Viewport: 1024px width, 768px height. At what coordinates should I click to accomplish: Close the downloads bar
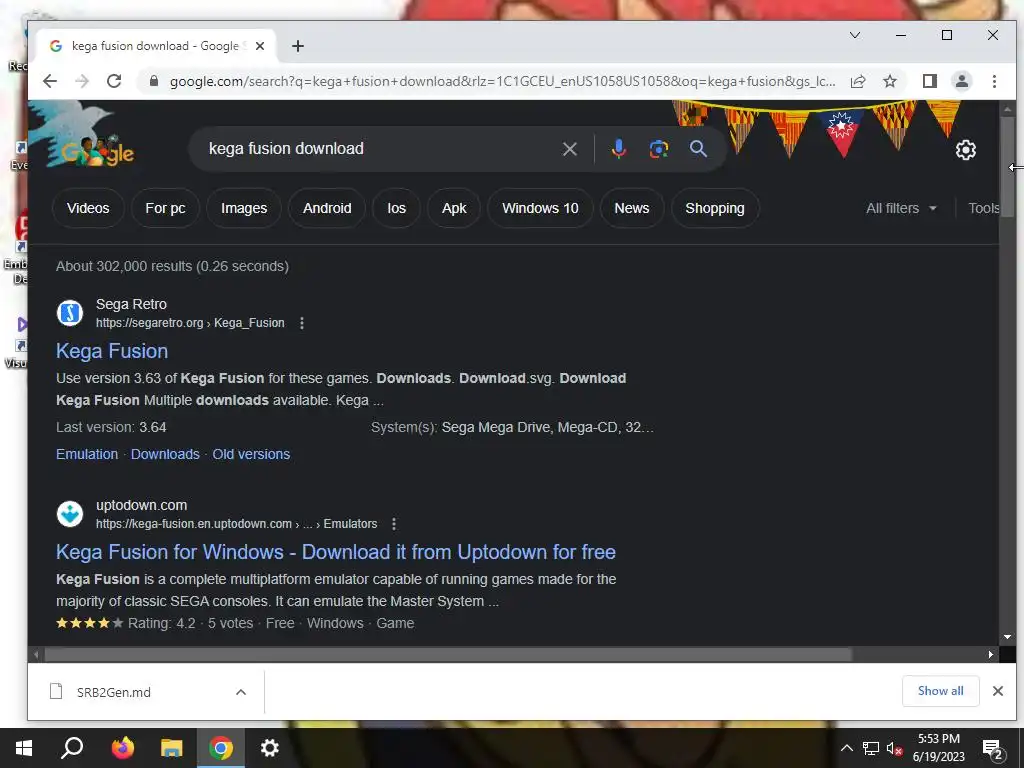[x=998, y=691]
